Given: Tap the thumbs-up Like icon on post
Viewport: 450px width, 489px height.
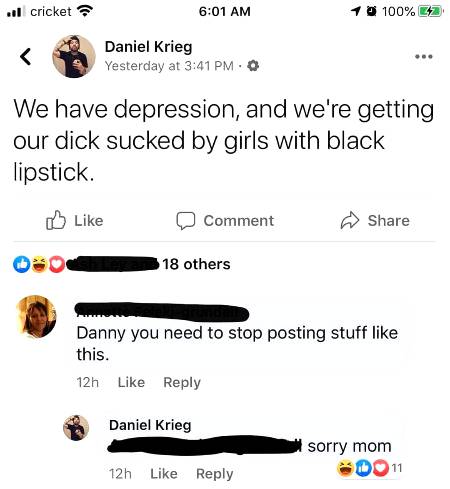Looking at the screenshot, I should (56, 220).
